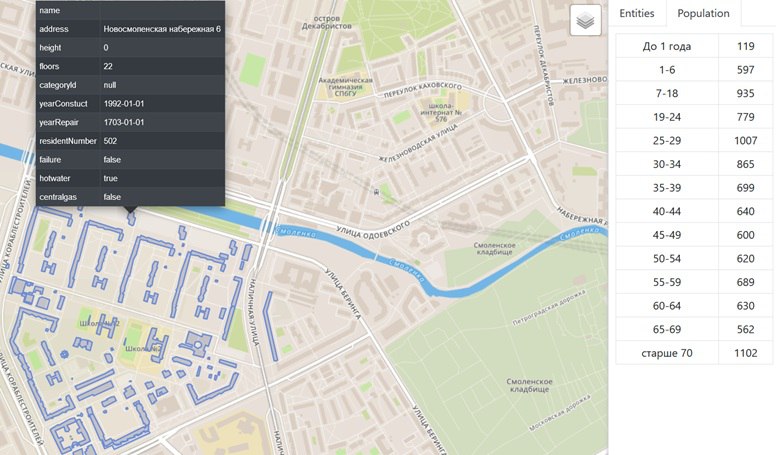Click the floors value 22 in popup
Screen dimensions: 776x455
108,67
